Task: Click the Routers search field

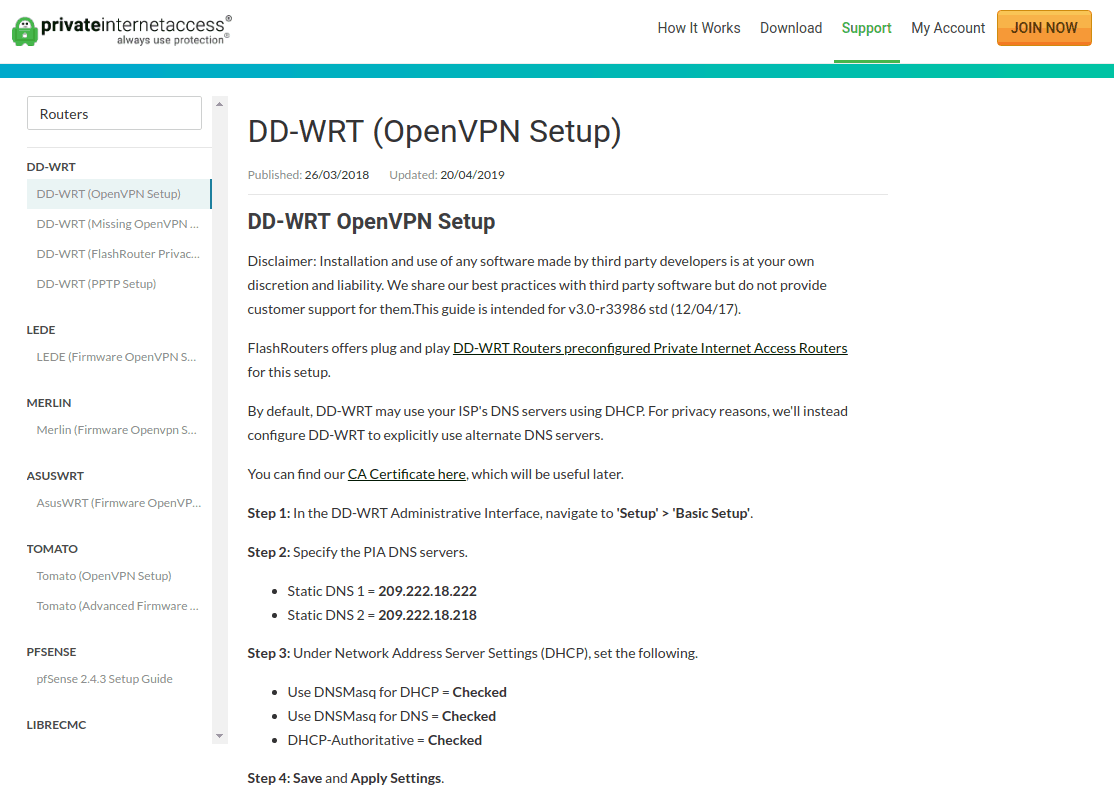Action: (114, 114)
